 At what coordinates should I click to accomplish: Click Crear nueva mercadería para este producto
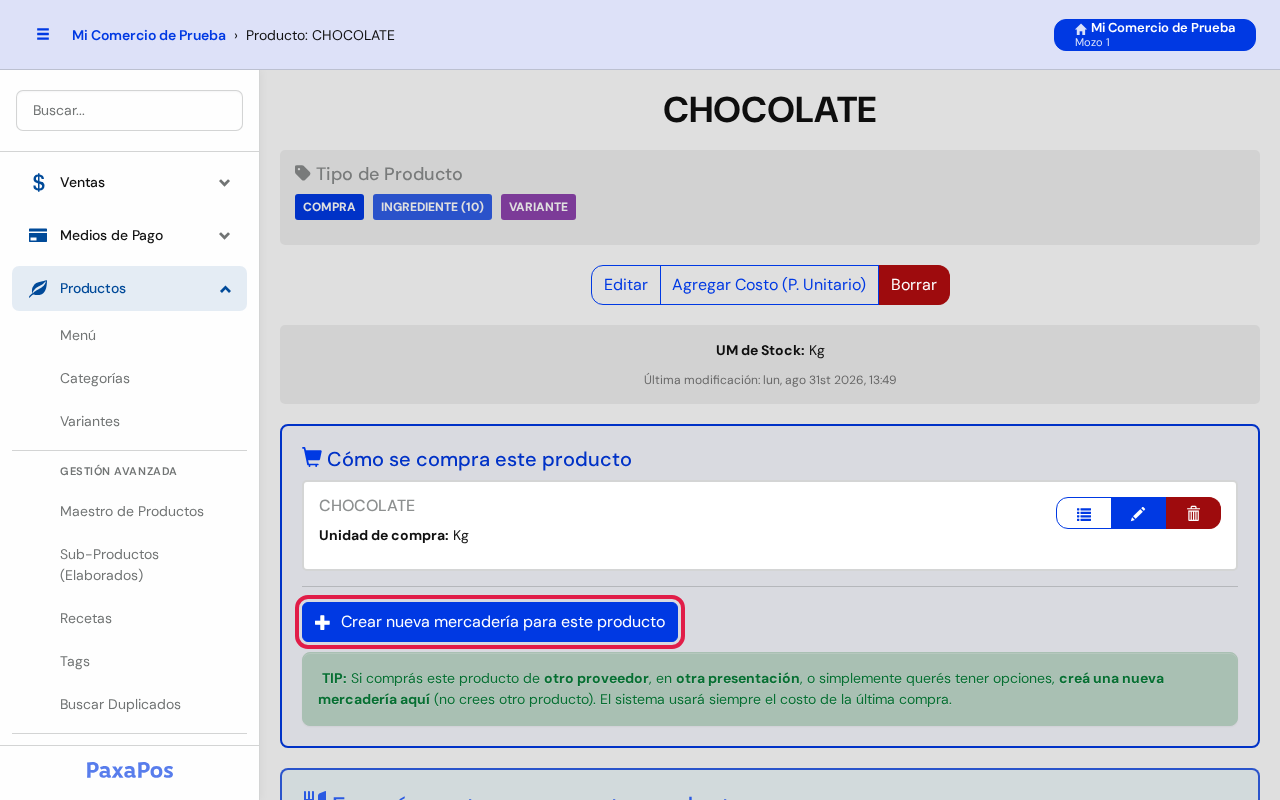490,622
